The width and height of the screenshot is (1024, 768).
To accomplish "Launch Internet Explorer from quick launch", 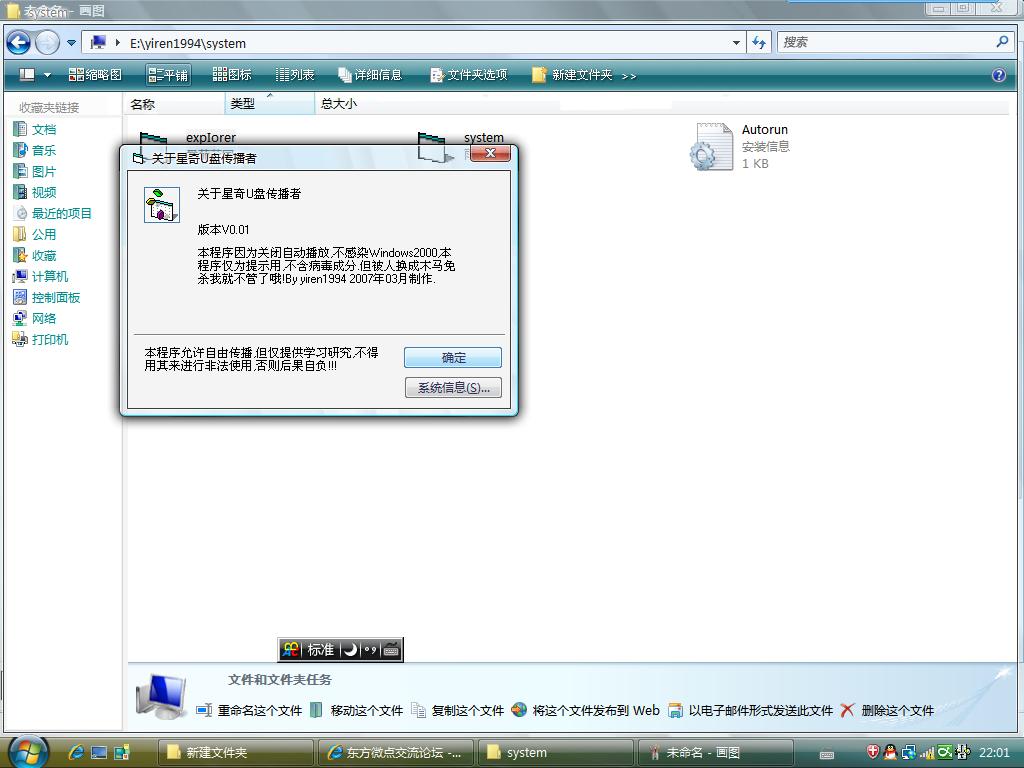I will point(76,752).
